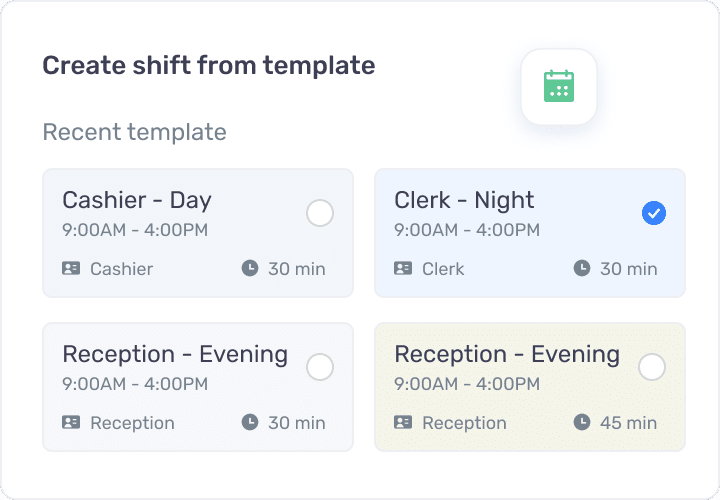Image resolution: width=720 pixels, height=500 pixels.
Task: Click the ID card icon in the 30 min Reception card
Action: pos(71,422)
